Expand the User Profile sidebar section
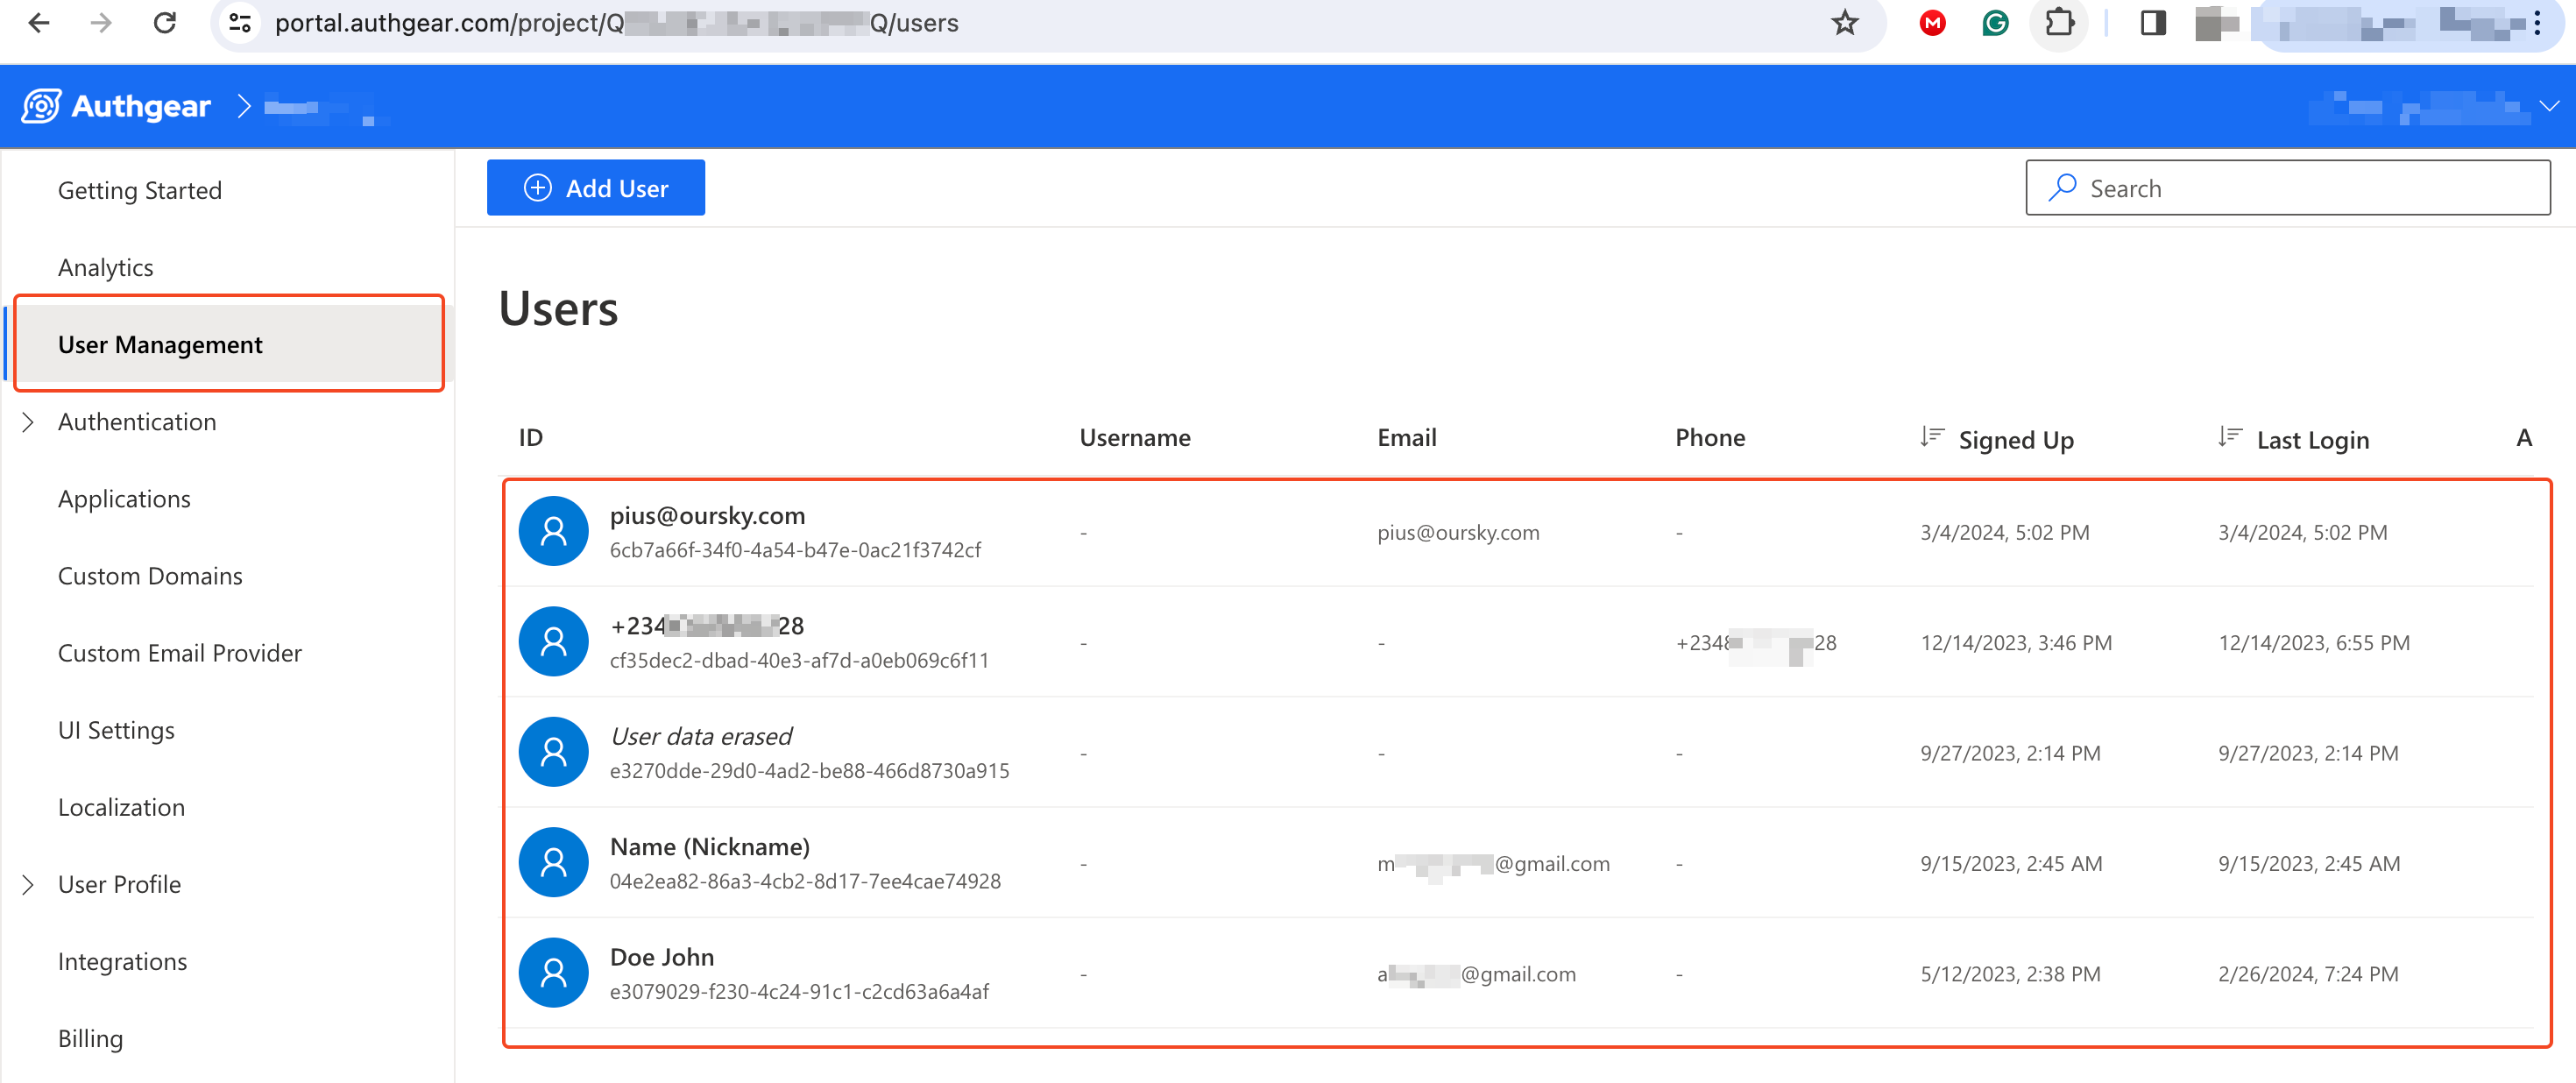Screen dimensions: 2576x1083 coord(28,884)
